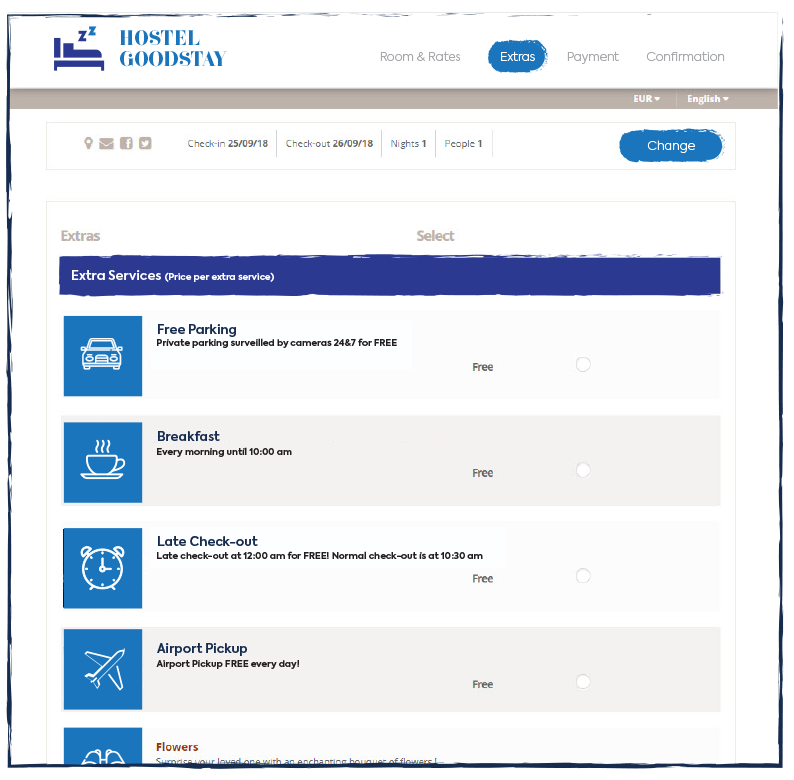Click the Check-out 26/09/18 date
The height and width of the screenshot is (780, 794).
tap(329, 143)
